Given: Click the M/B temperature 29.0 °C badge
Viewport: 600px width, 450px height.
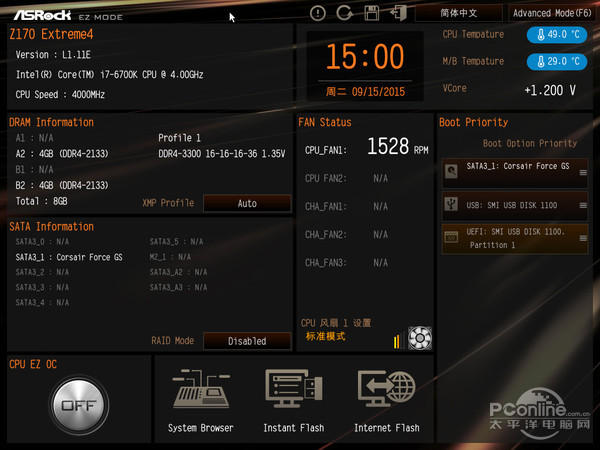Looking at the screenshot, I should [x=557, y=62].
